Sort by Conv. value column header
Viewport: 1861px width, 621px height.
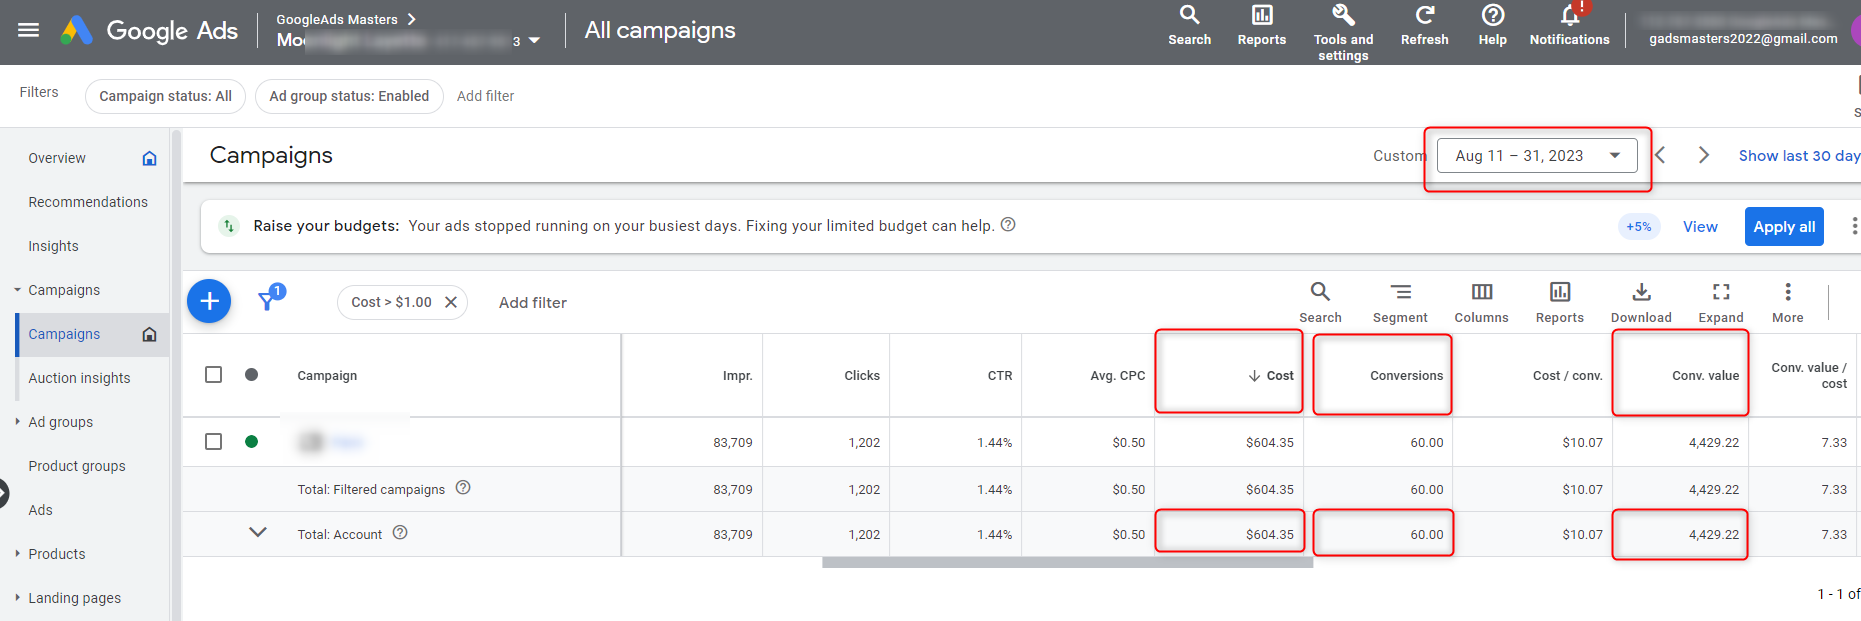coord(1705,375)
